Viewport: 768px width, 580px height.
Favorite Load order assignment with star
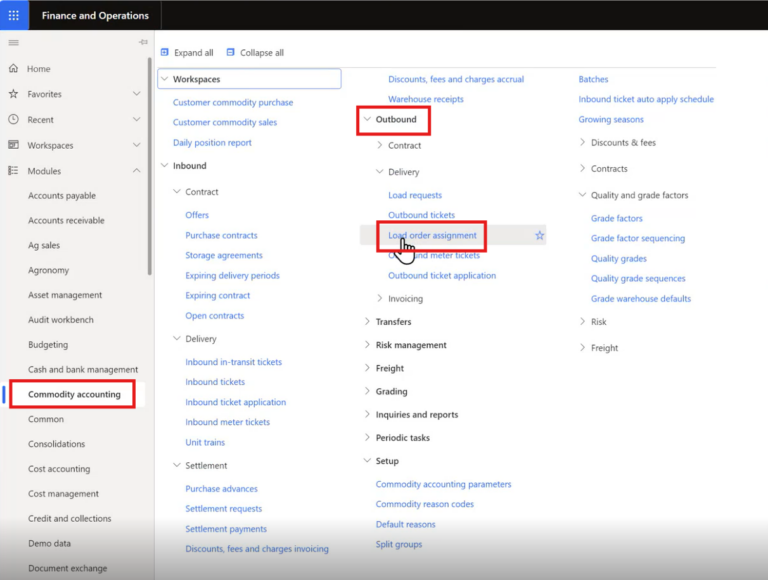tap(539, 236)
